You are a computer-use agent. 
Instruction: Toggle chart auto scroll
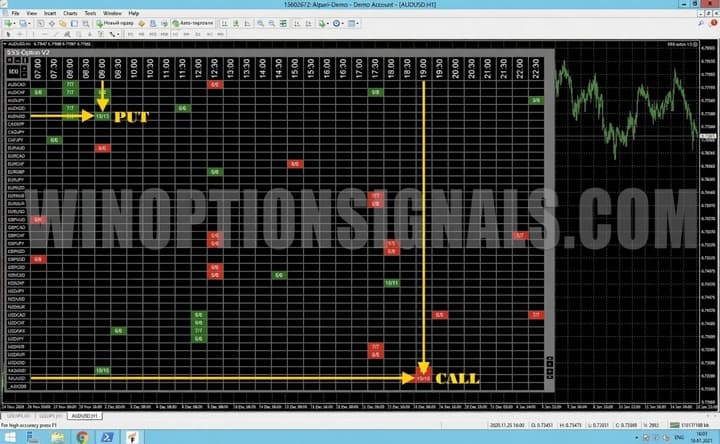point(297,23)
